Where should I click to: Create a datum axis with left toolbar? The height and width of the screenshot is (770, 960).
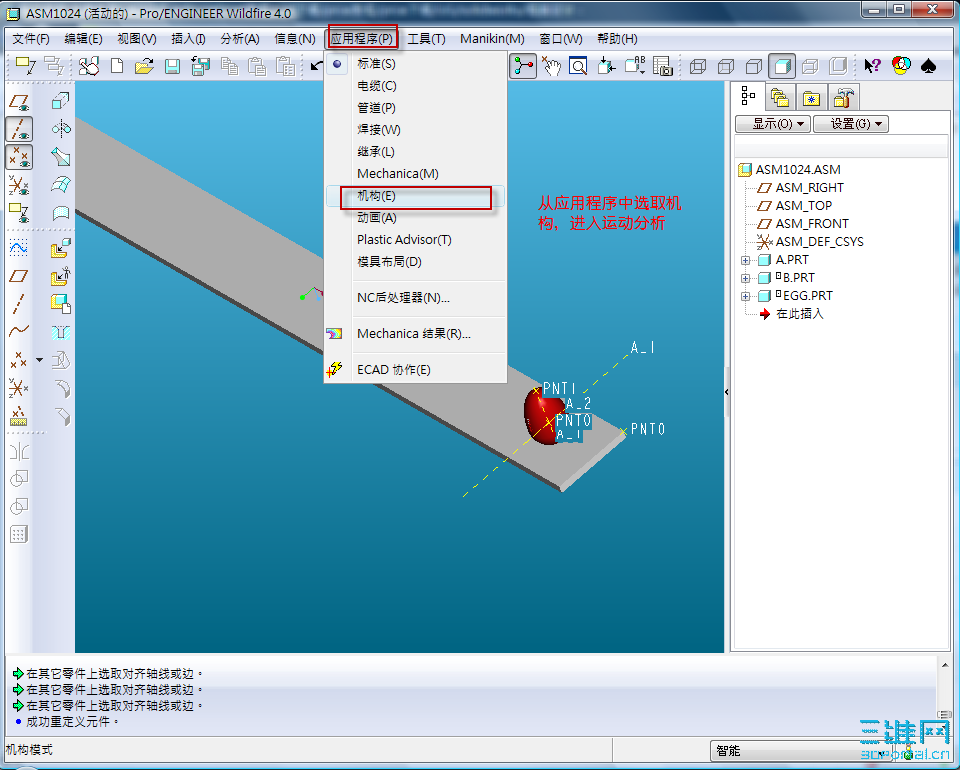[x=18, y=304]
